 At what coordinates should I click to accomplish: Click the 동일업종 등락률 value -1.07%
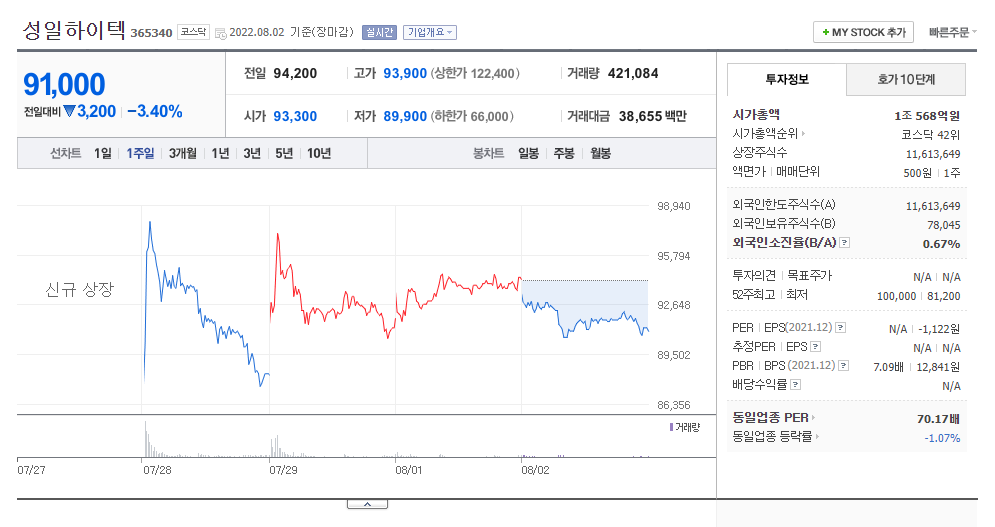[942, 438]
